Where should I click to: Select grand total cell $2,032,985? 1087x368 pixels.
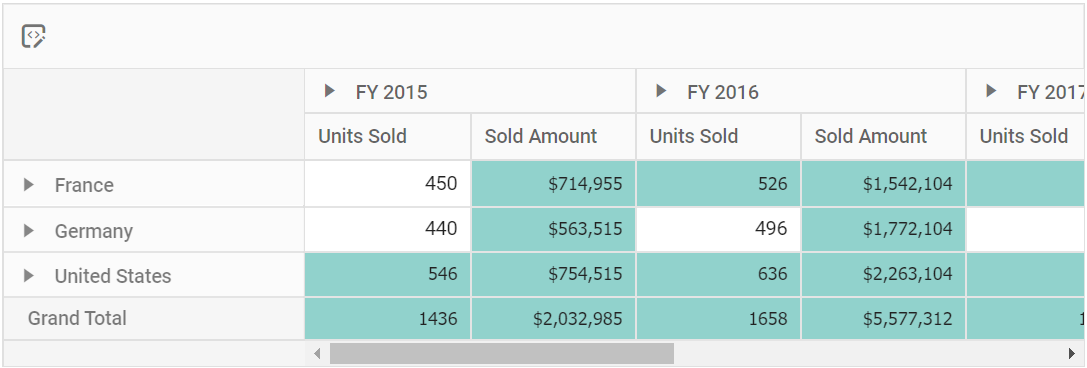tap(553, 319)
